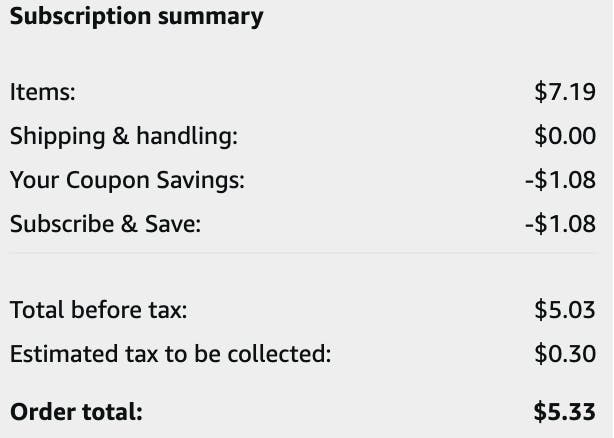Click the word Save: in the discount row
This screenshot has width=614, height=438.
pos(173,224)
